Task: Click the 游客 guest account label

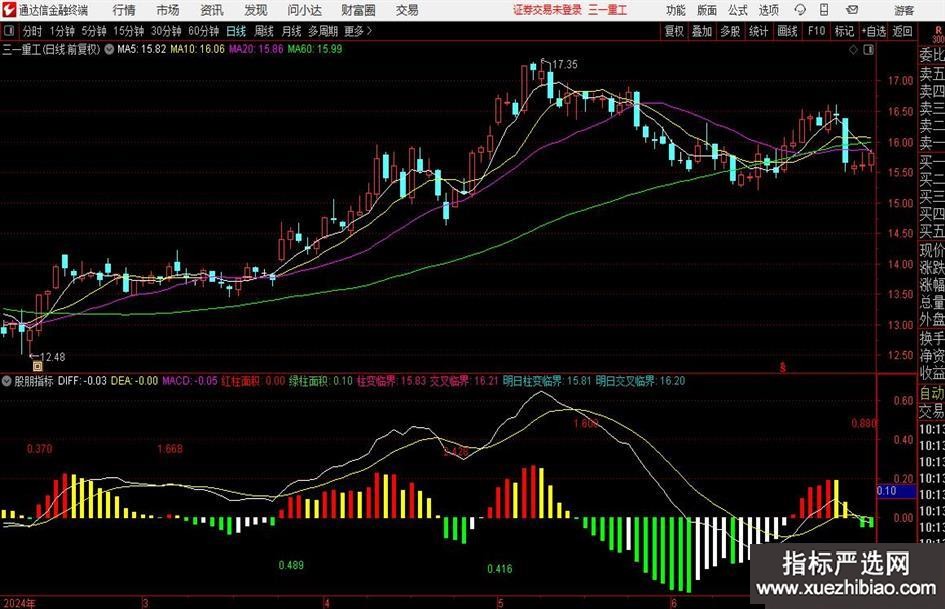Action: 903,10
